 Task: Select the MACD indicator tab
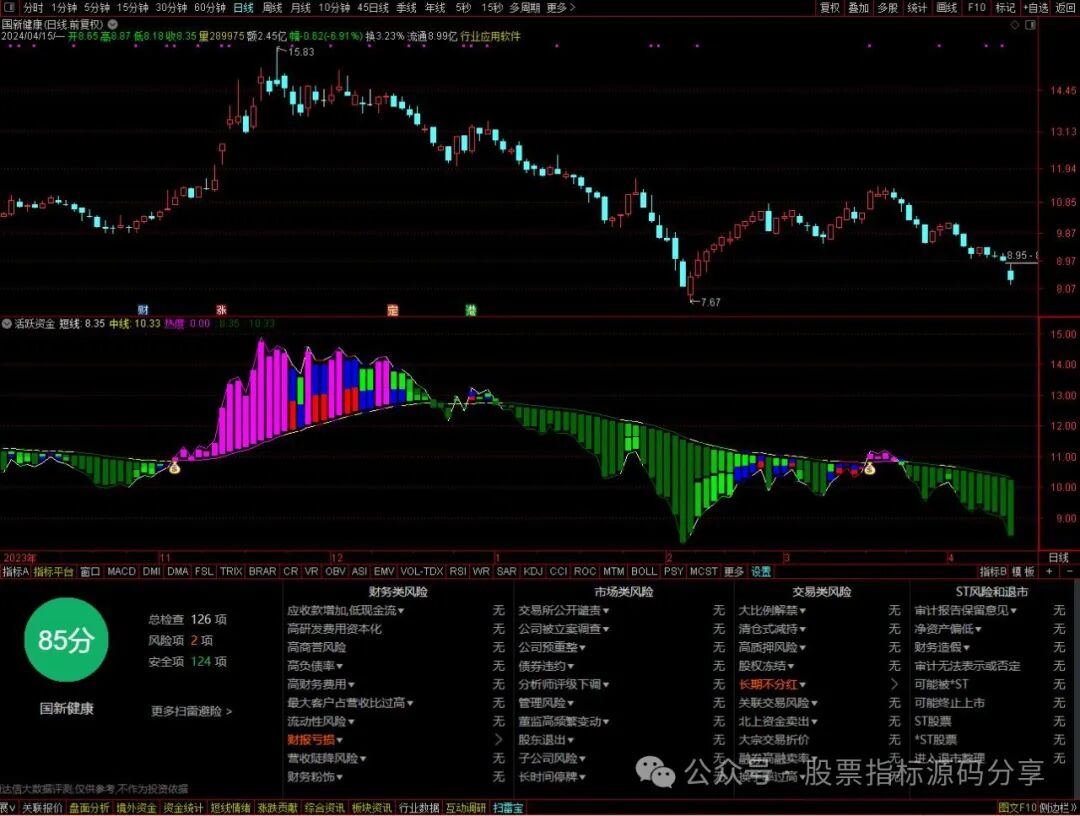click(121, 572)
